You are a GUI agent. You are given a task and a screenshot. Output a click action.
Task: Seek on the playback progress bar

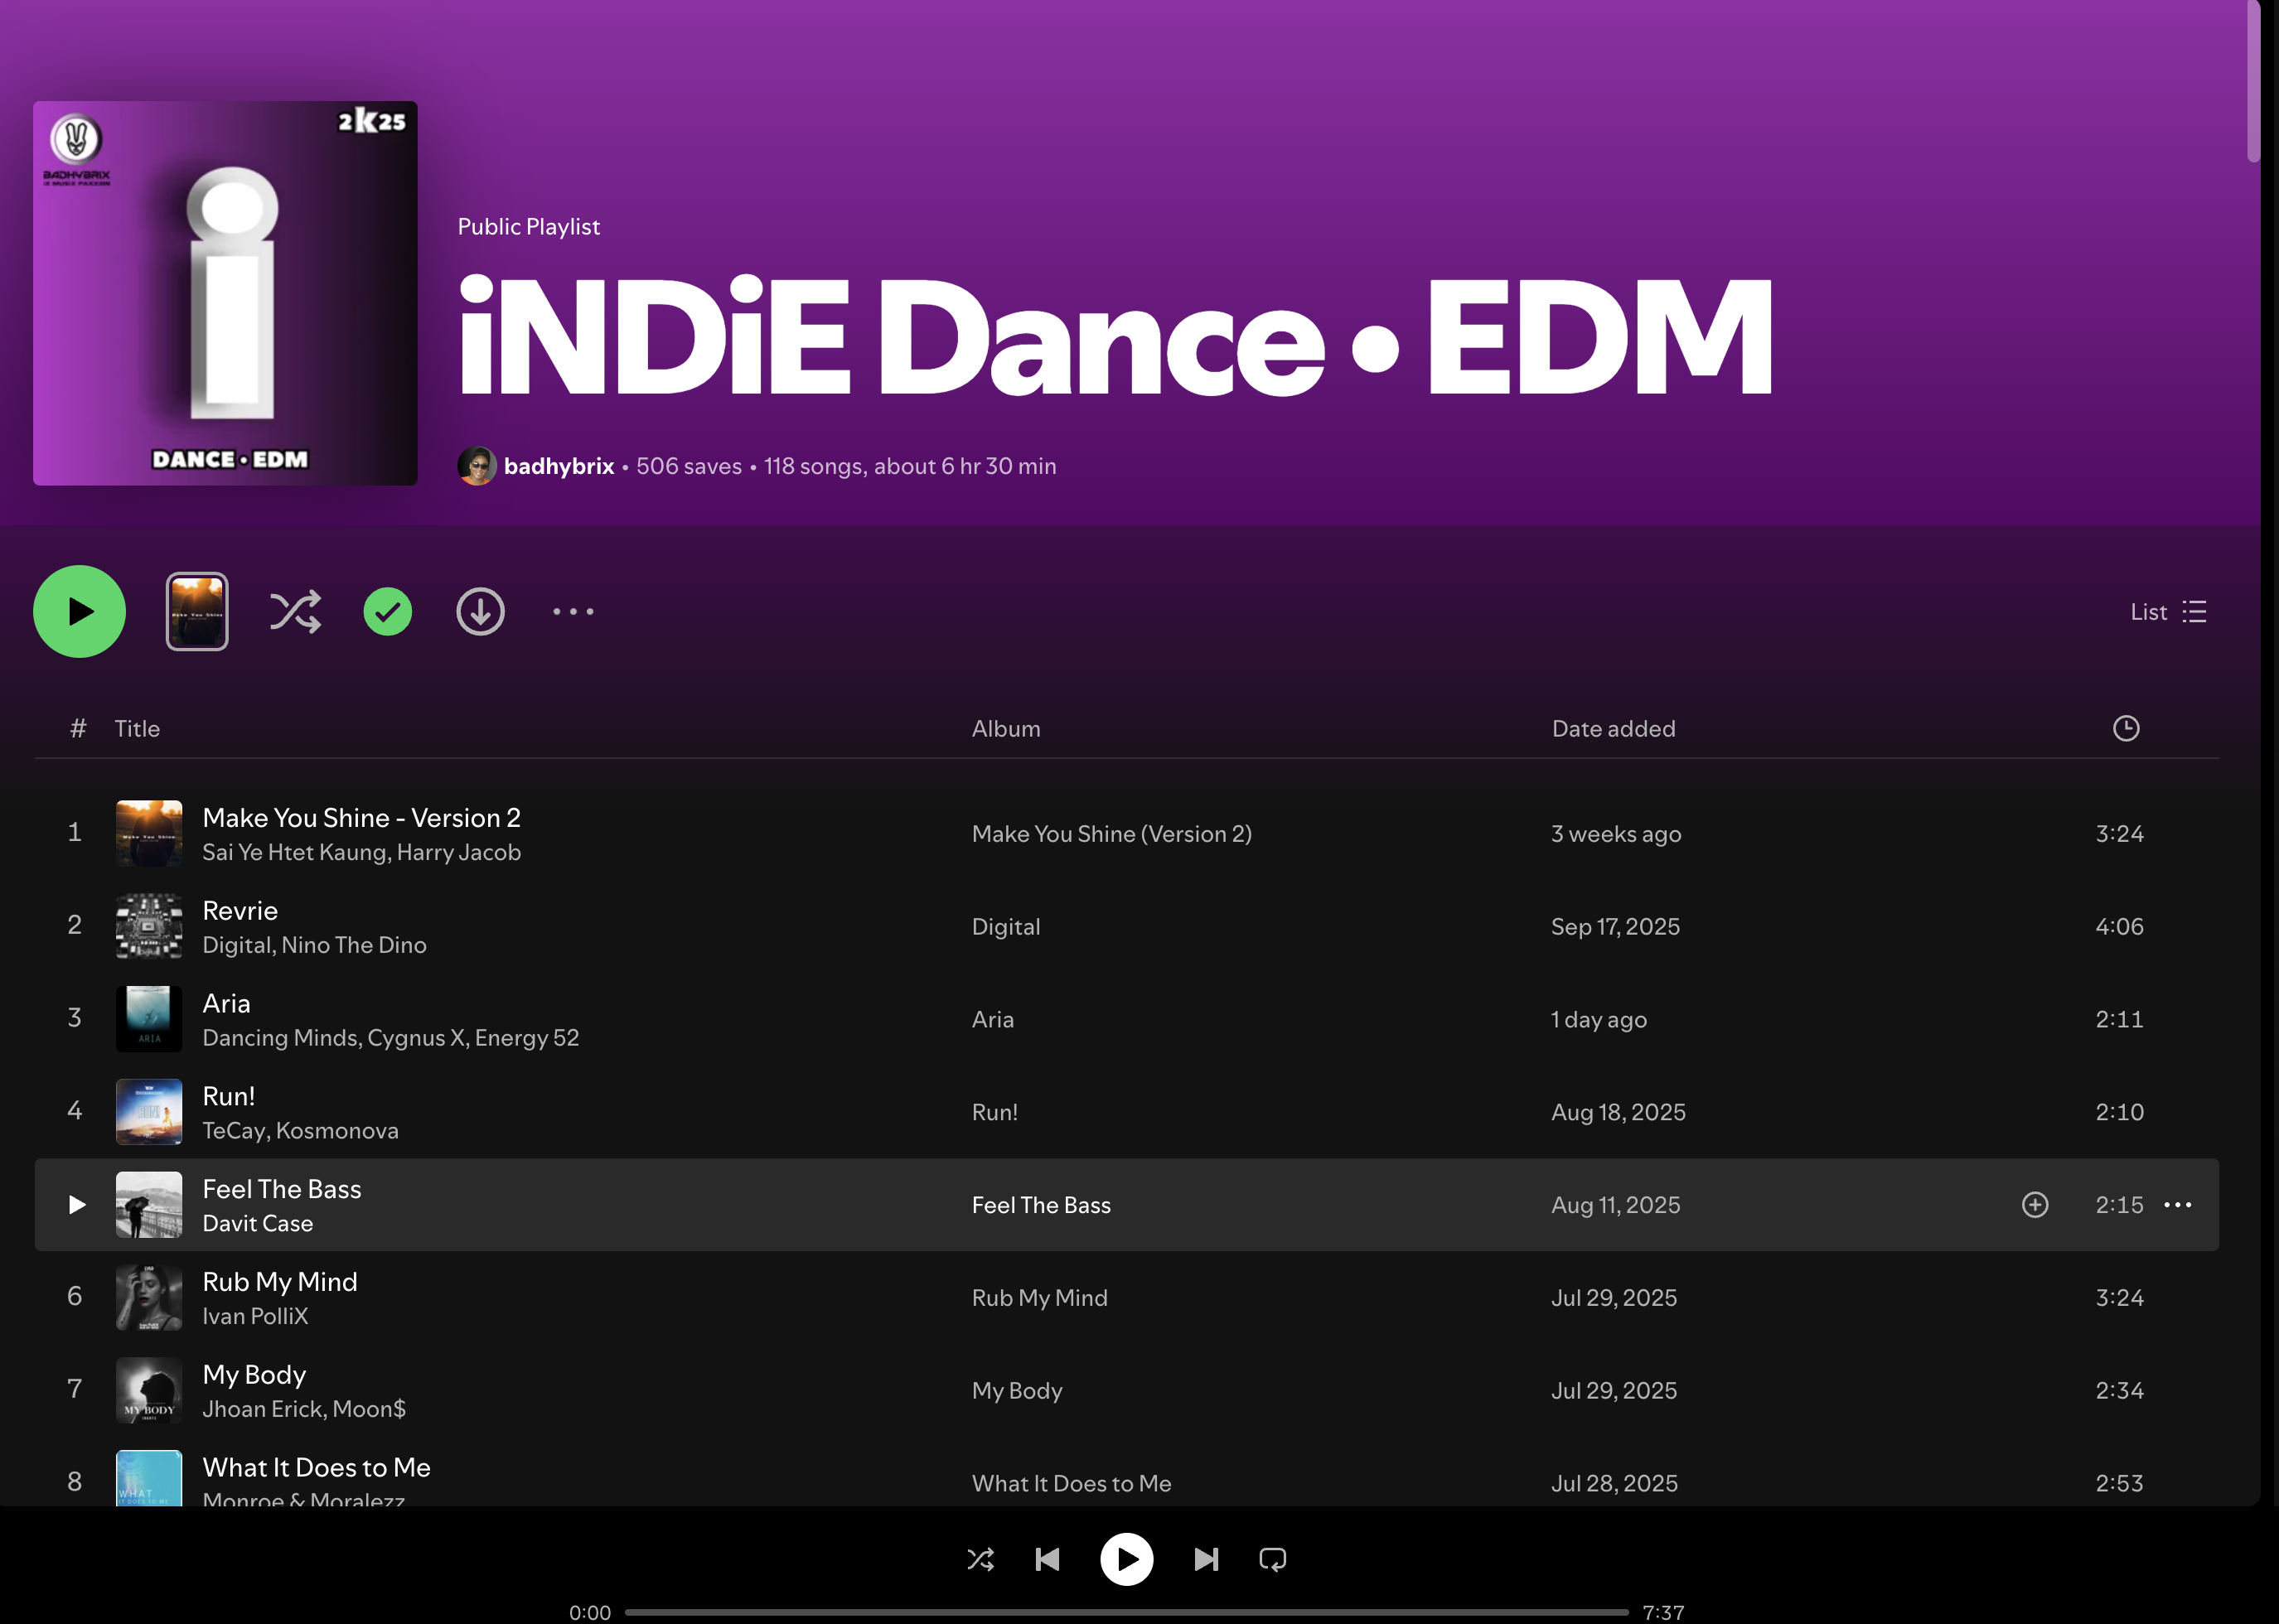pyautogui.click(x=1127, y=1612)
